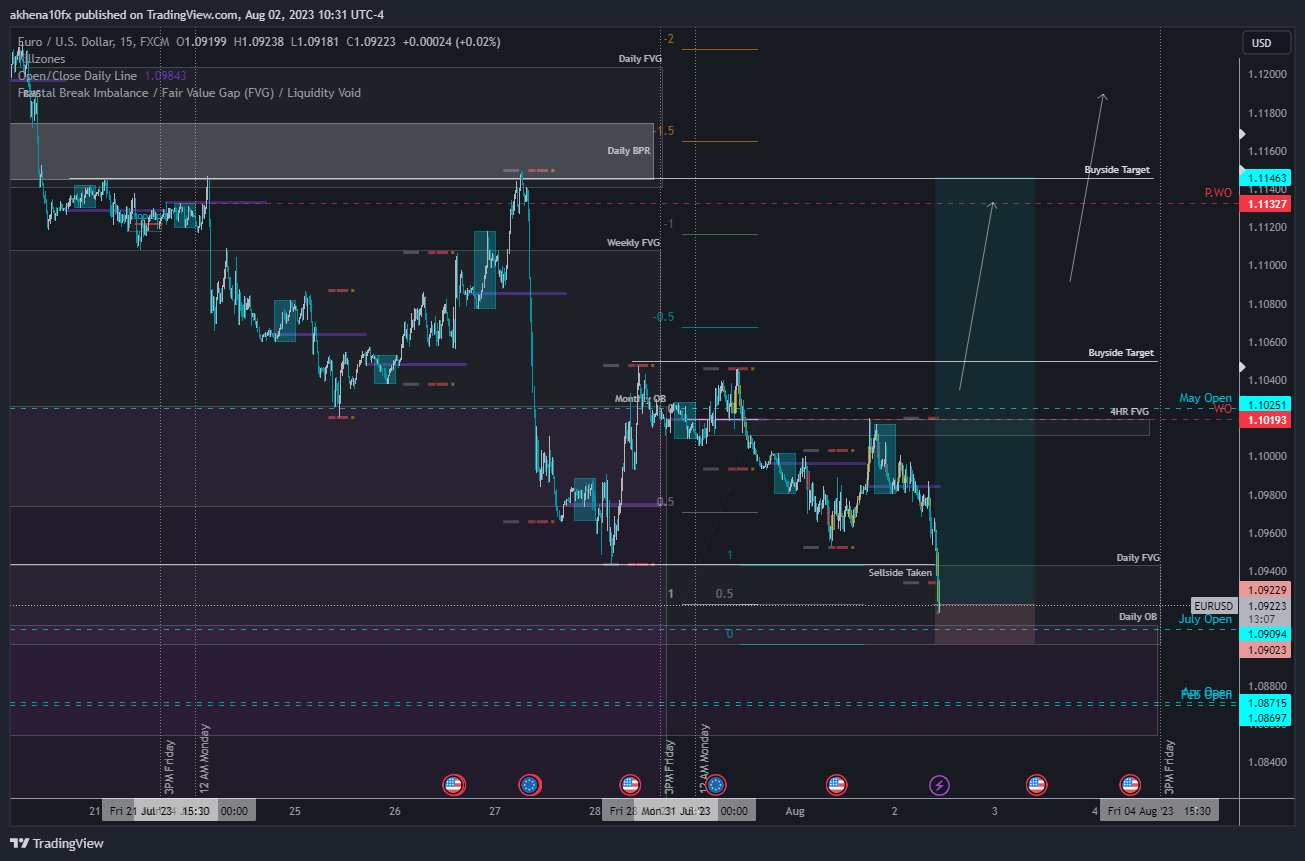The width and height of the screenshot is (1305, 861).
Task: Click the Daily FVG label near 1.09400
Action: (1138, 557)
